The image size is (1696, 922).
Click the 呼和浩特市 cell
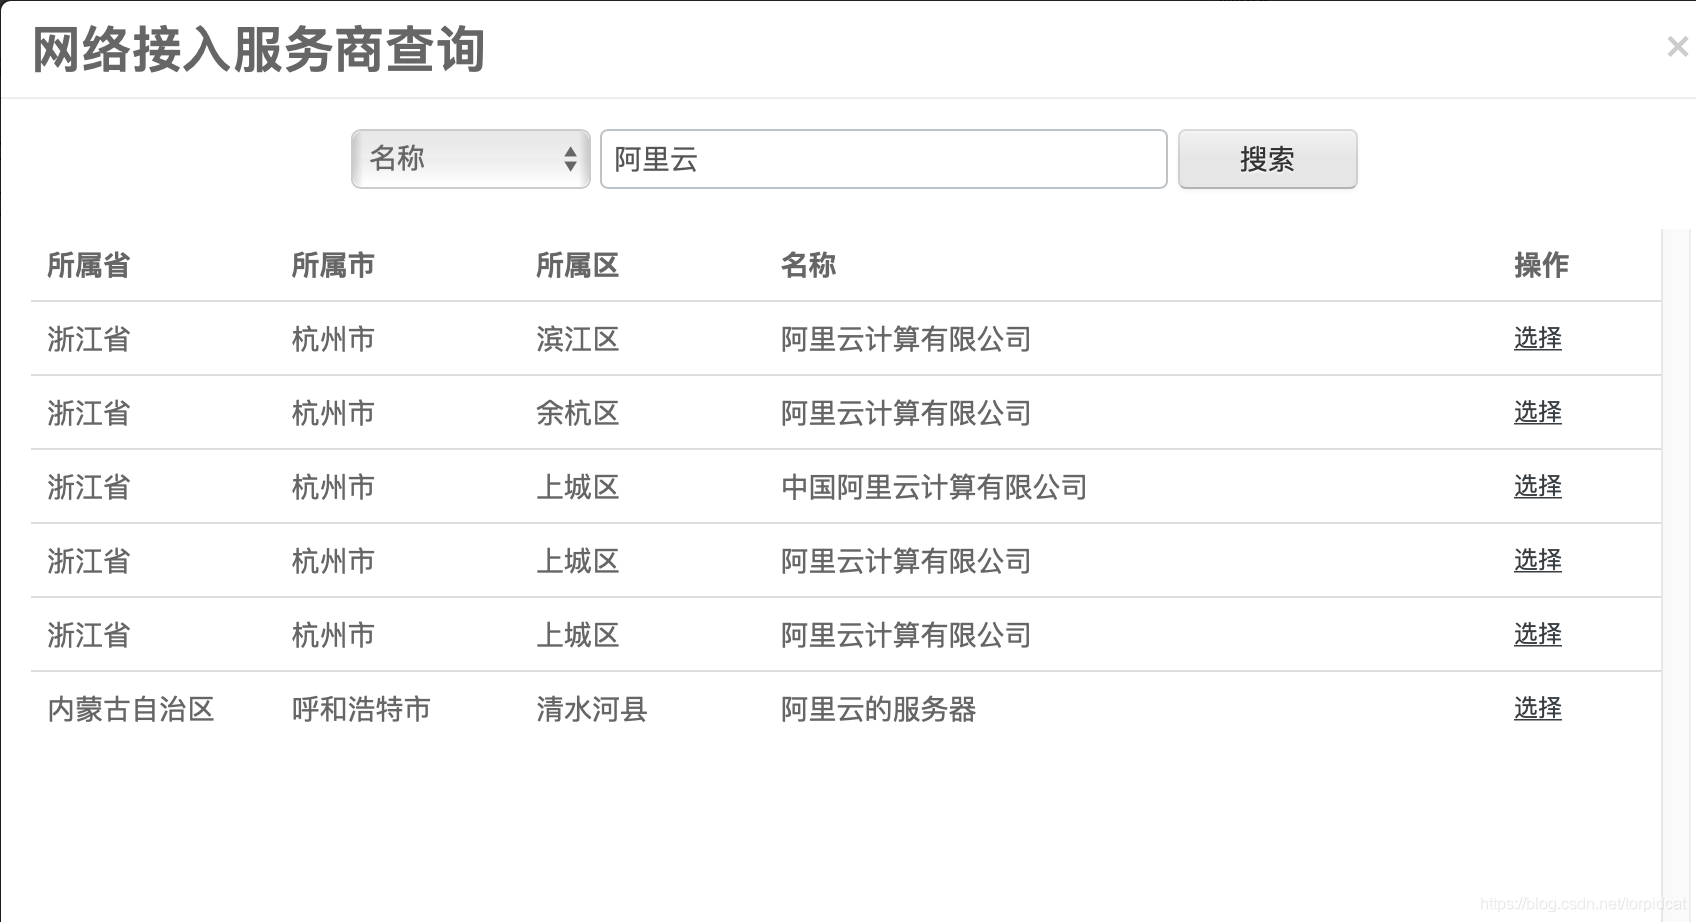coord(361,709)
